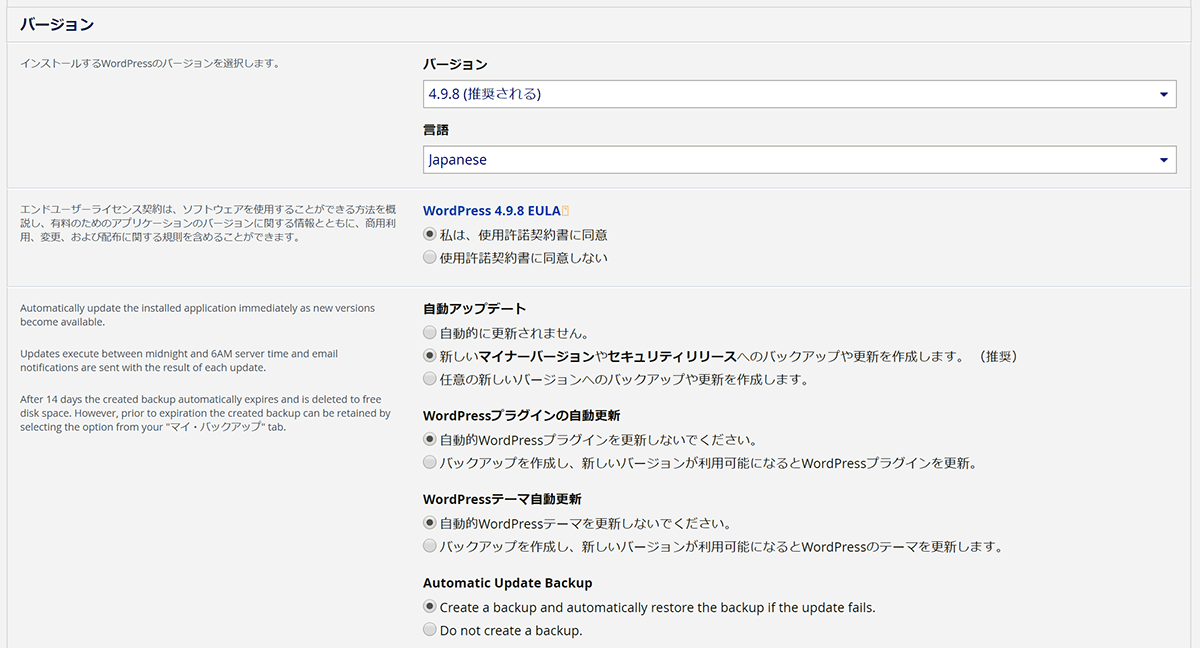Select the recommended minor version update option
This screenshot has height=648, width=1200.
pos(430,356)
